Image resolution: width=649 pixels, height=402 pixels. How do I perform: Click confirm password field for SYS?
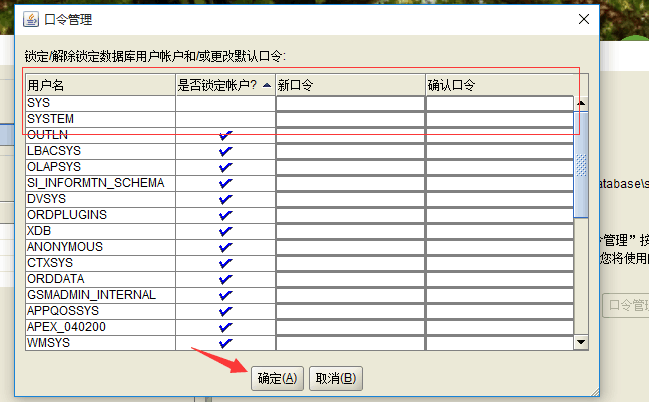500,104
